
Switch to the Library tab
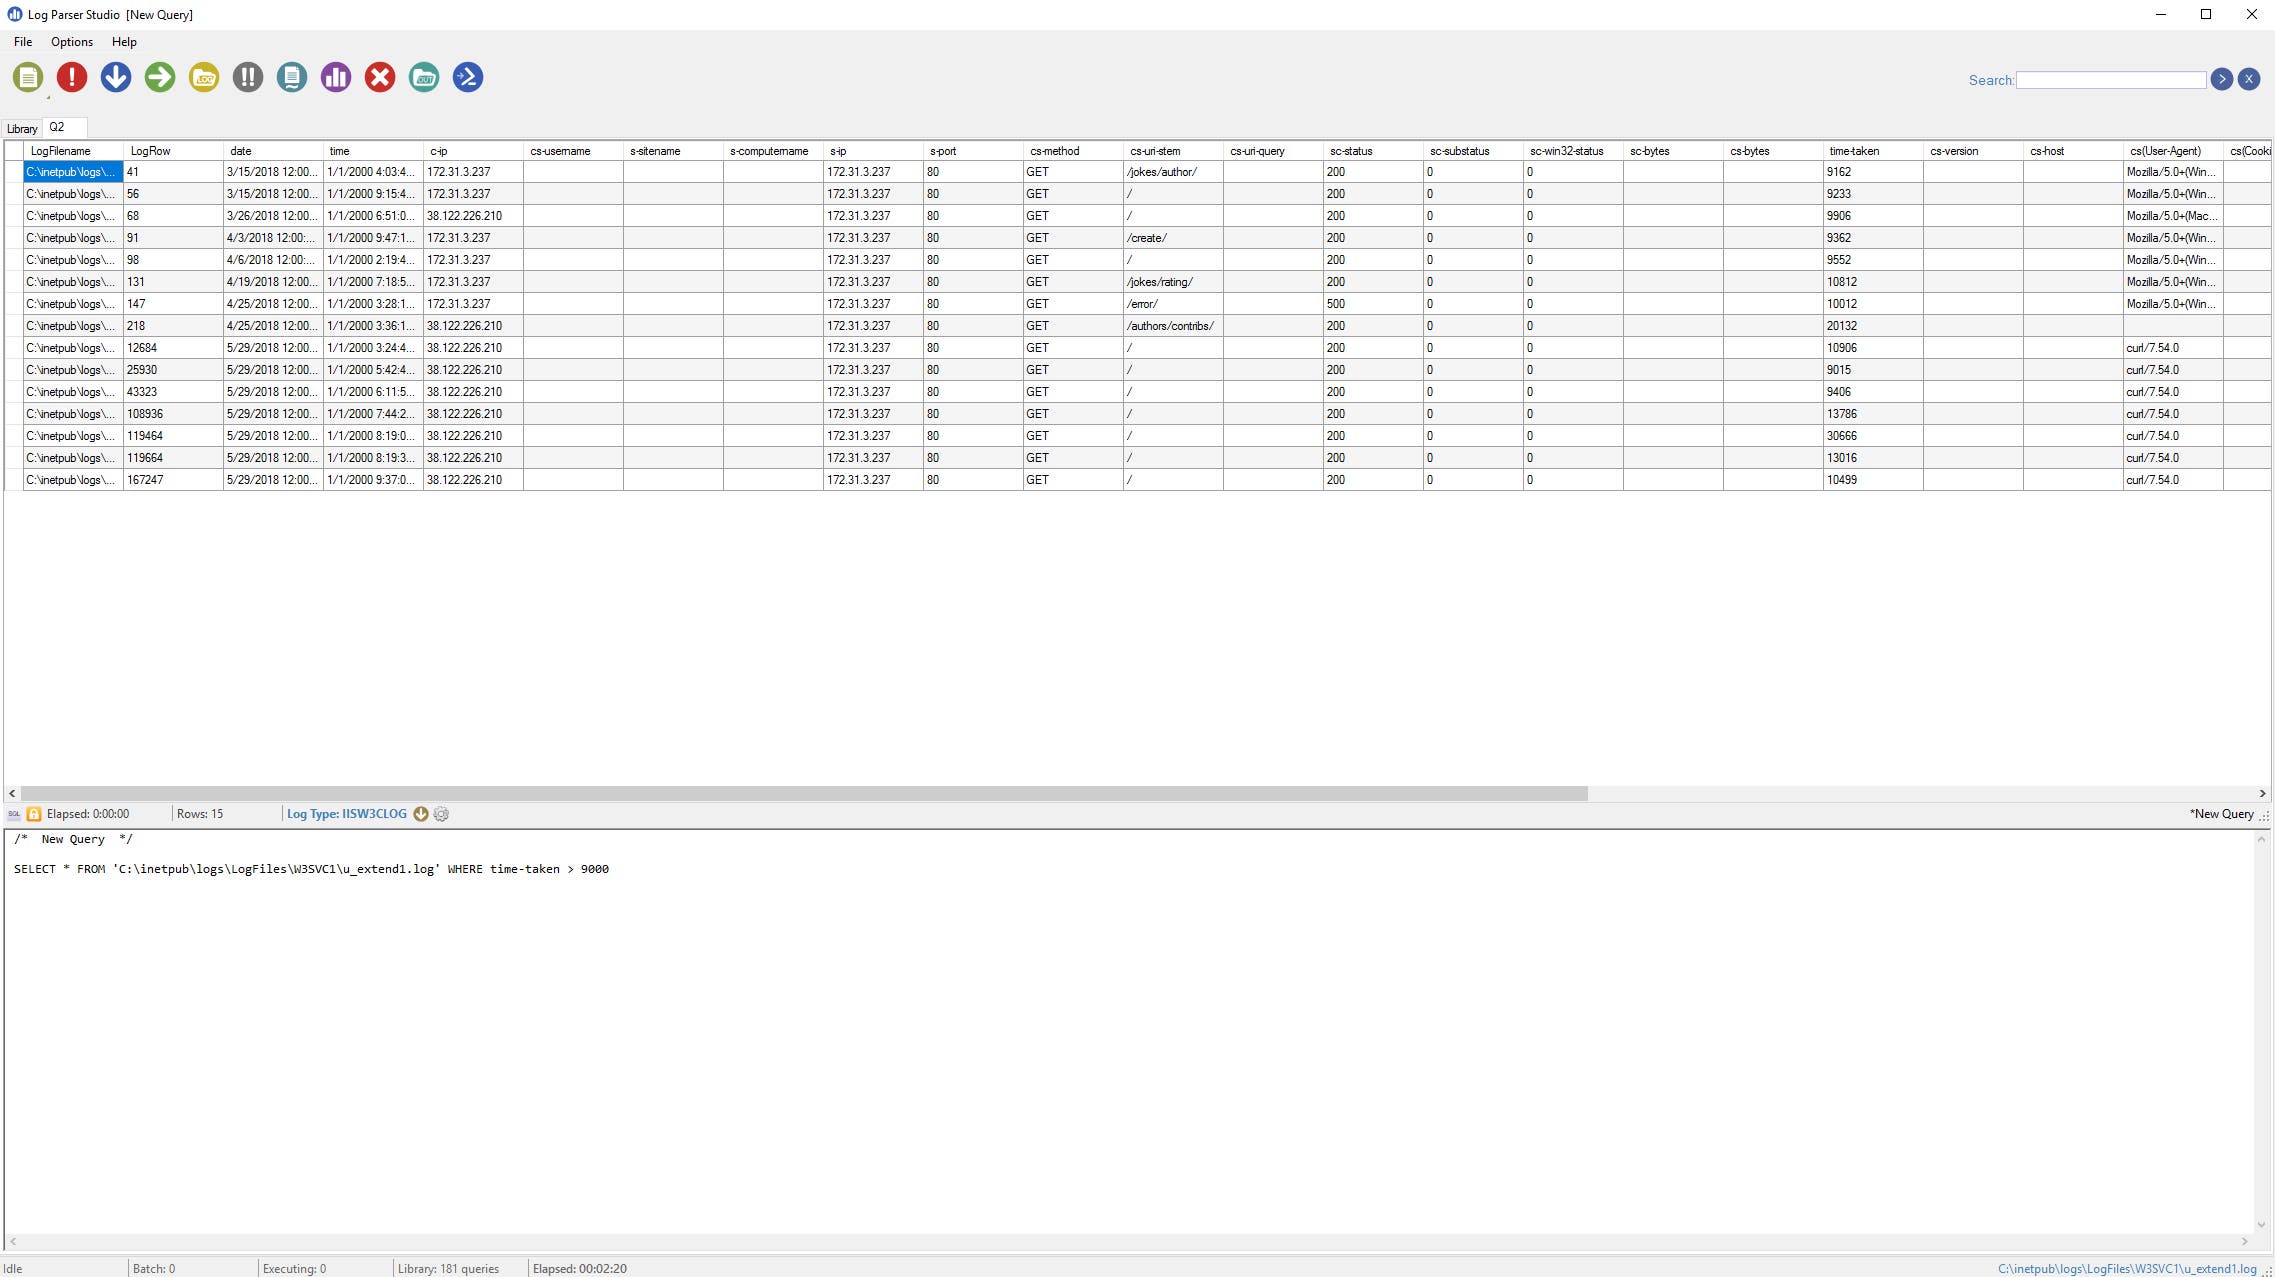[22, 128]
